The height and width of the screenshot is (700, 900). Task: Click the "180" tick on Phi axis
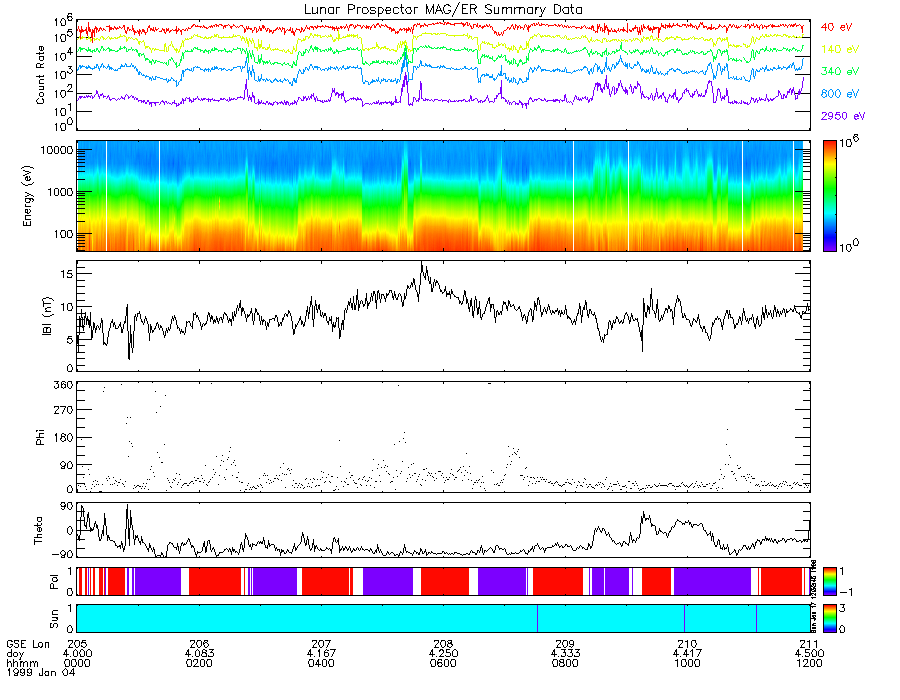[64, 438]
